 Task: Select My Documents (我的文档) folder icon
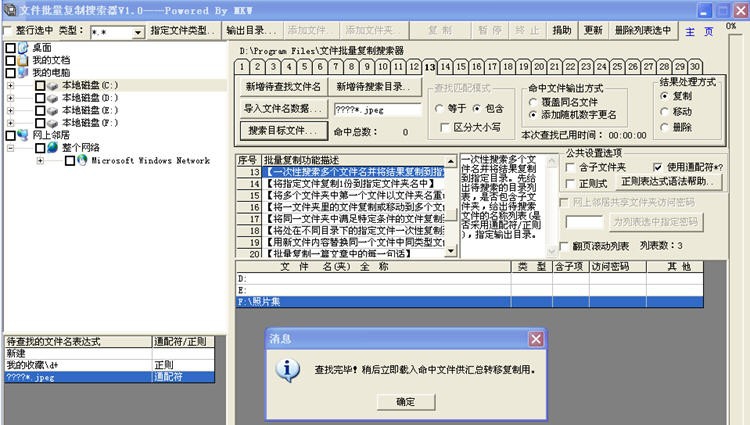tap(24, 60)
